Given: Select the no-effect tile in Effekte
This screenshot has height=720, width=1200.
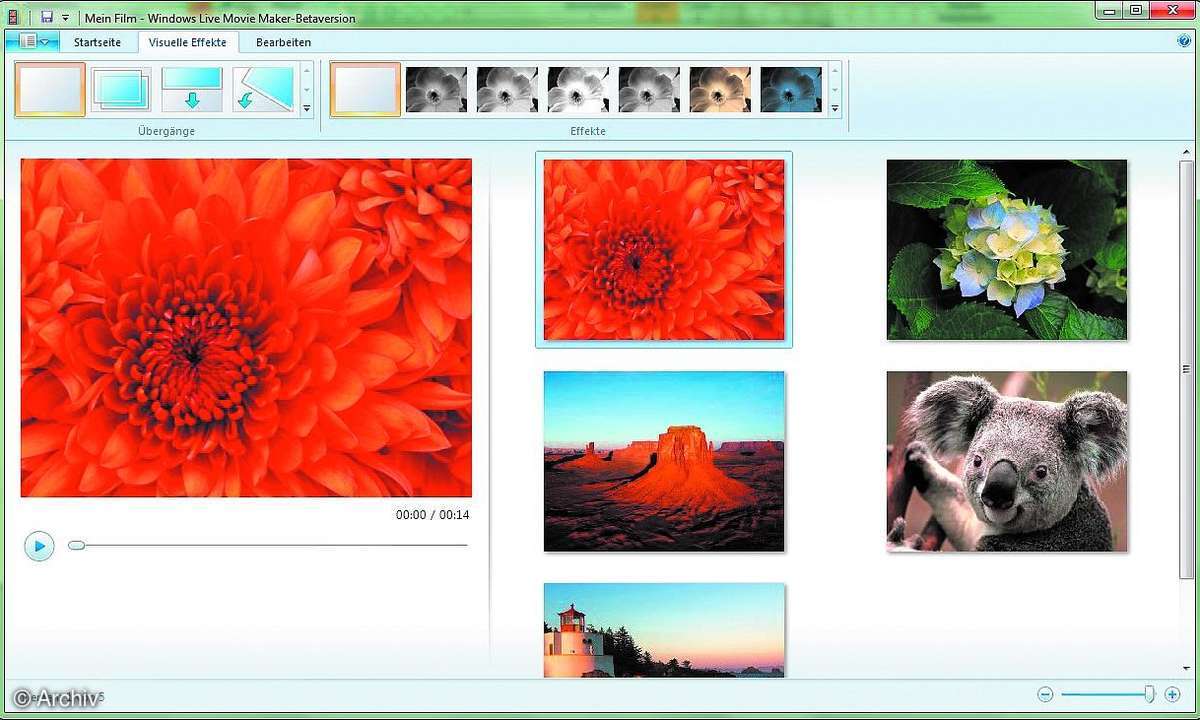Looking at the screenshot, I should point(365,90).
